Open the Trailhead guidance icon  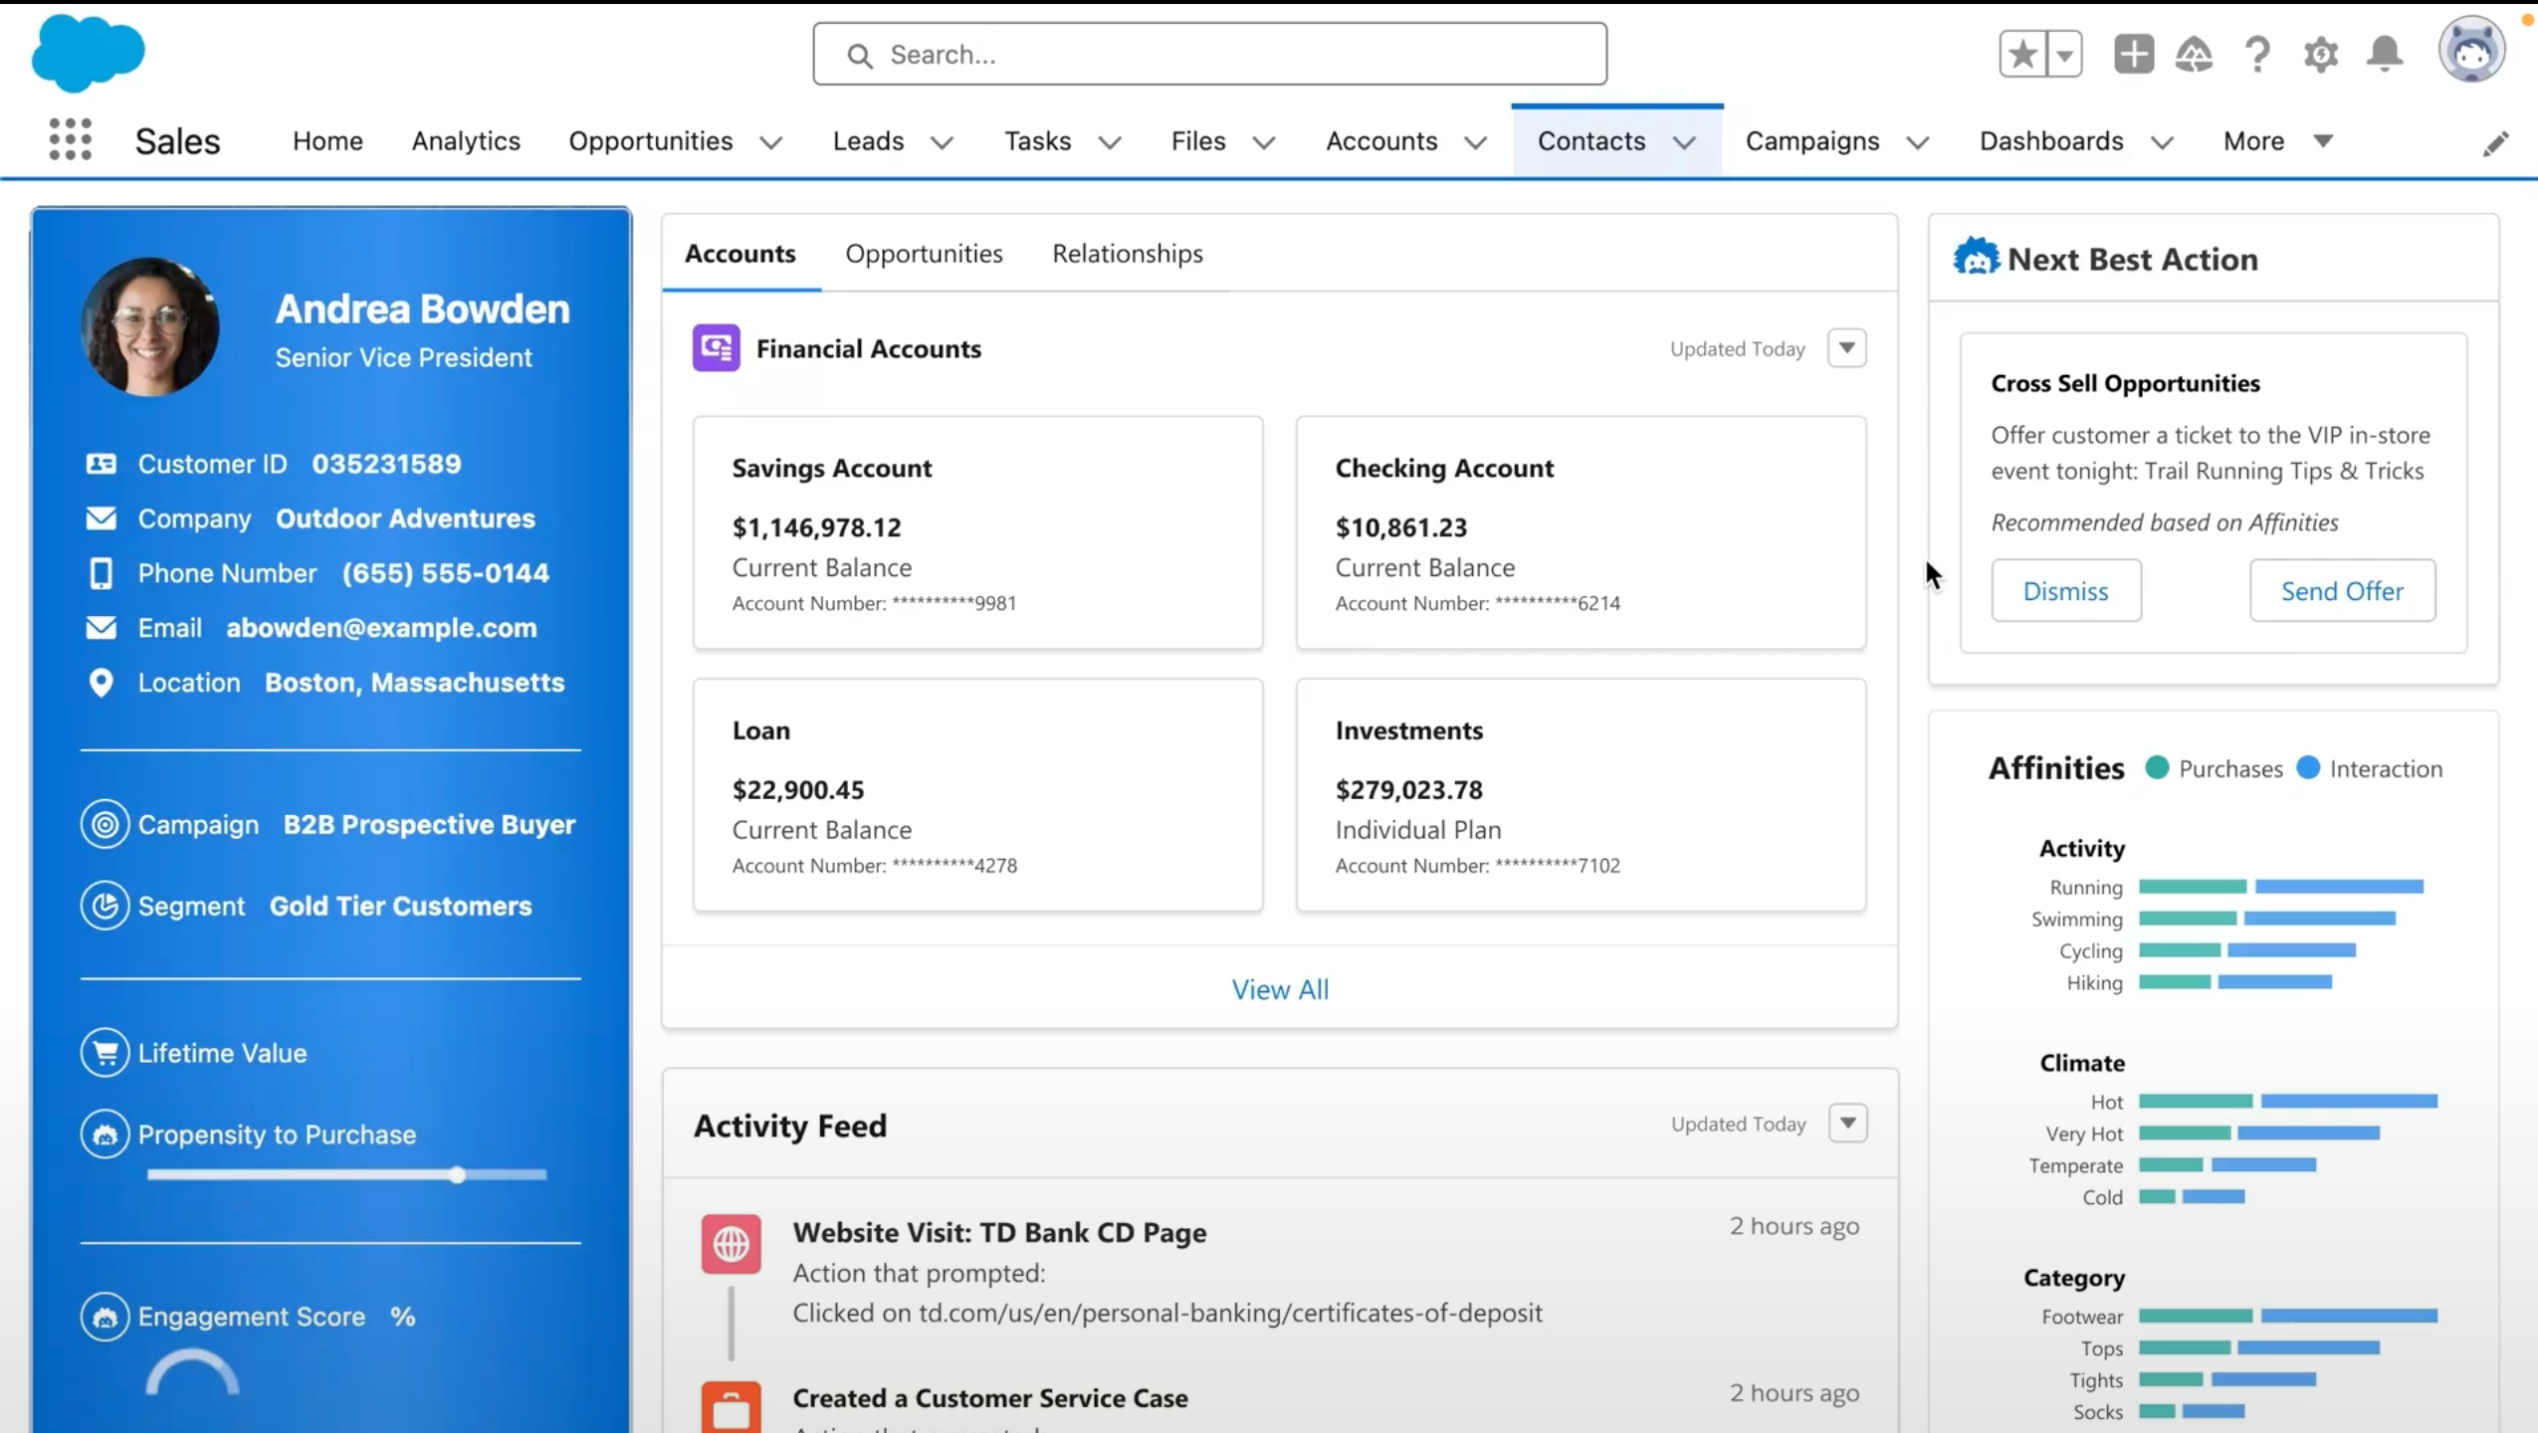coord(2194,54)
